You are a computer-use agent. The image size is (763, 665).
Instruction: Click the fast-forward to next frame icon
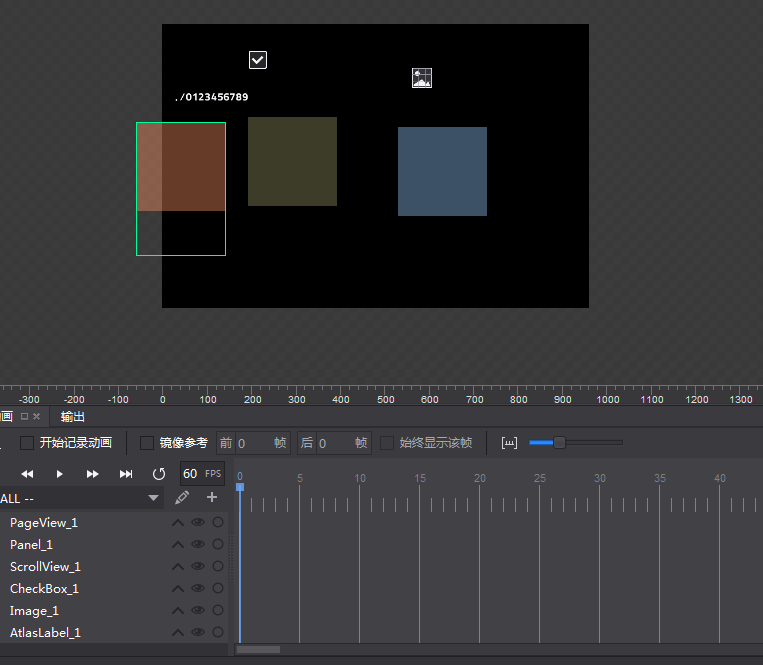click(93, 474)
